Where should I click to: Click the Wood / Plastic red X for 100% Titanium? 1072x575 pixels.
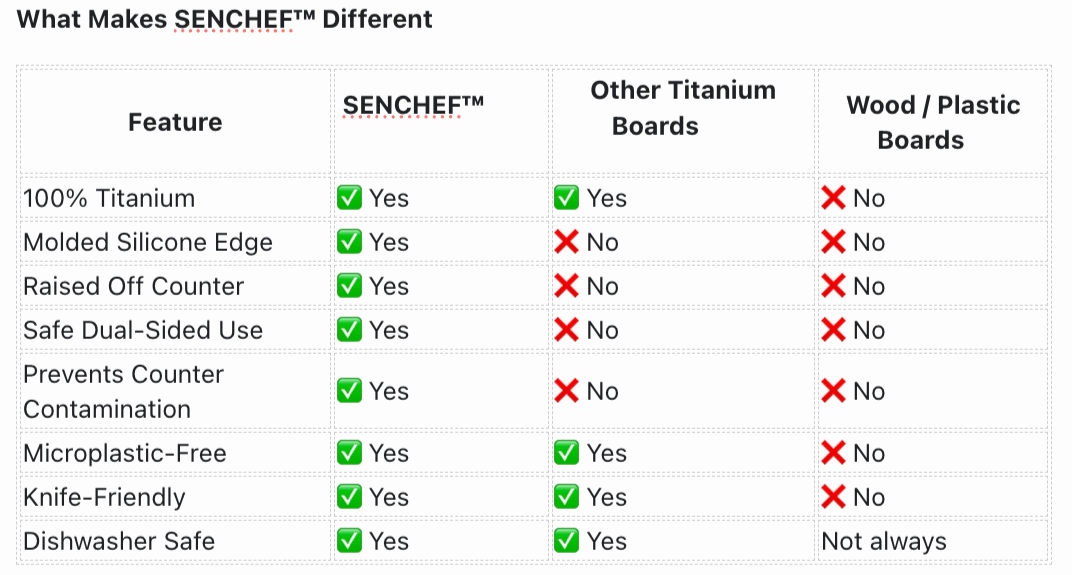click(x=833, y=198)
